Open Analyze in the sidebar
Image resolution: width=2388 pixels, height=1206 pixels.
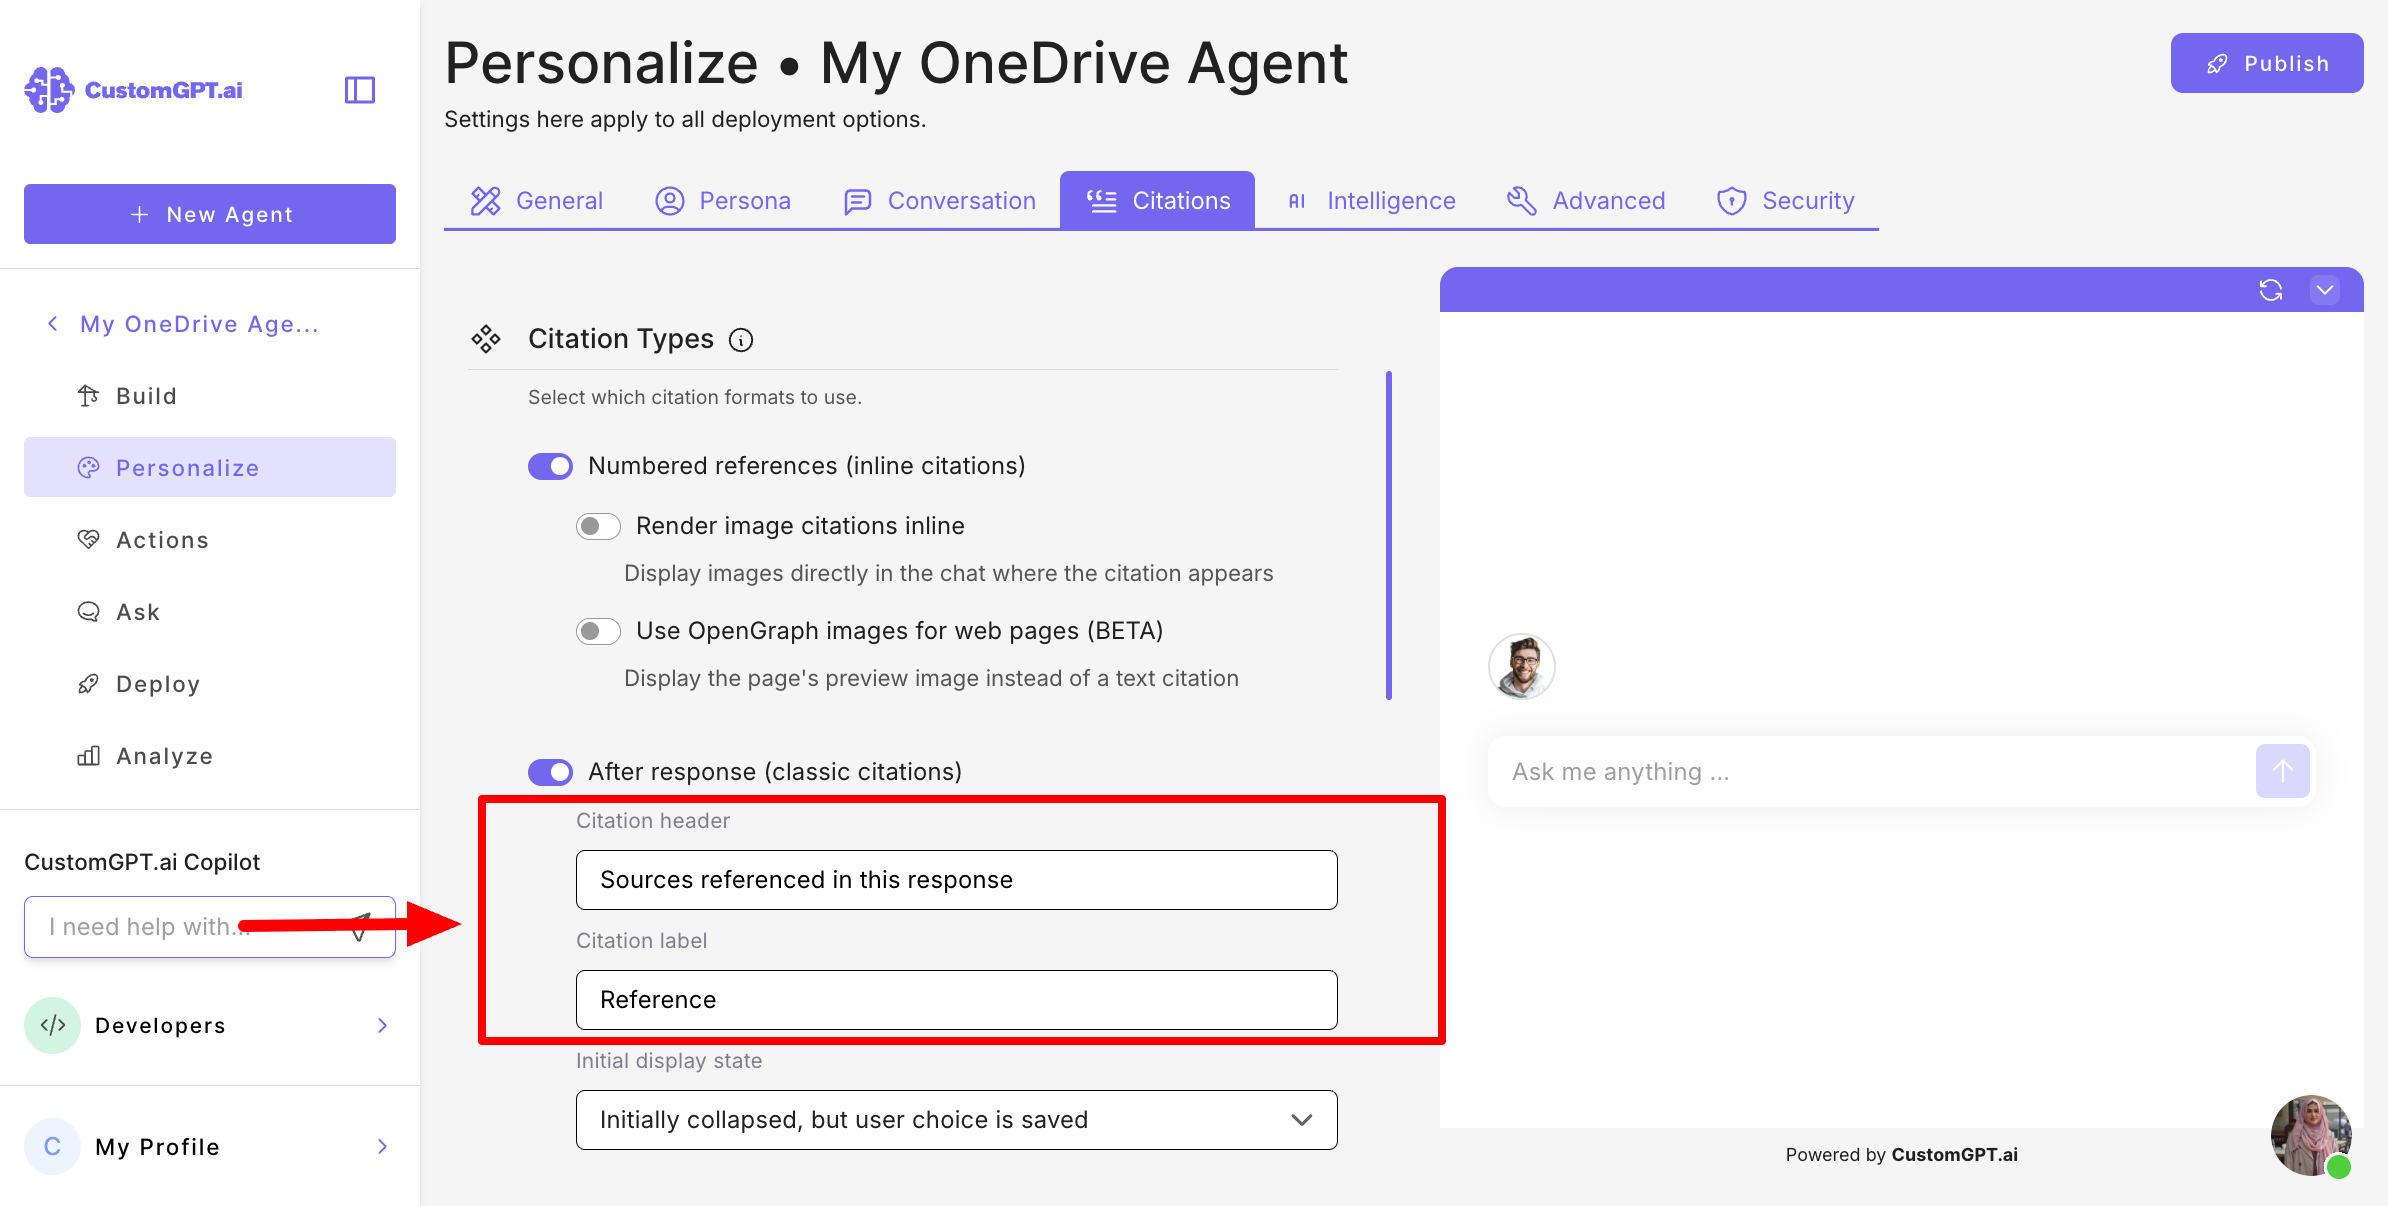point(164,756)
